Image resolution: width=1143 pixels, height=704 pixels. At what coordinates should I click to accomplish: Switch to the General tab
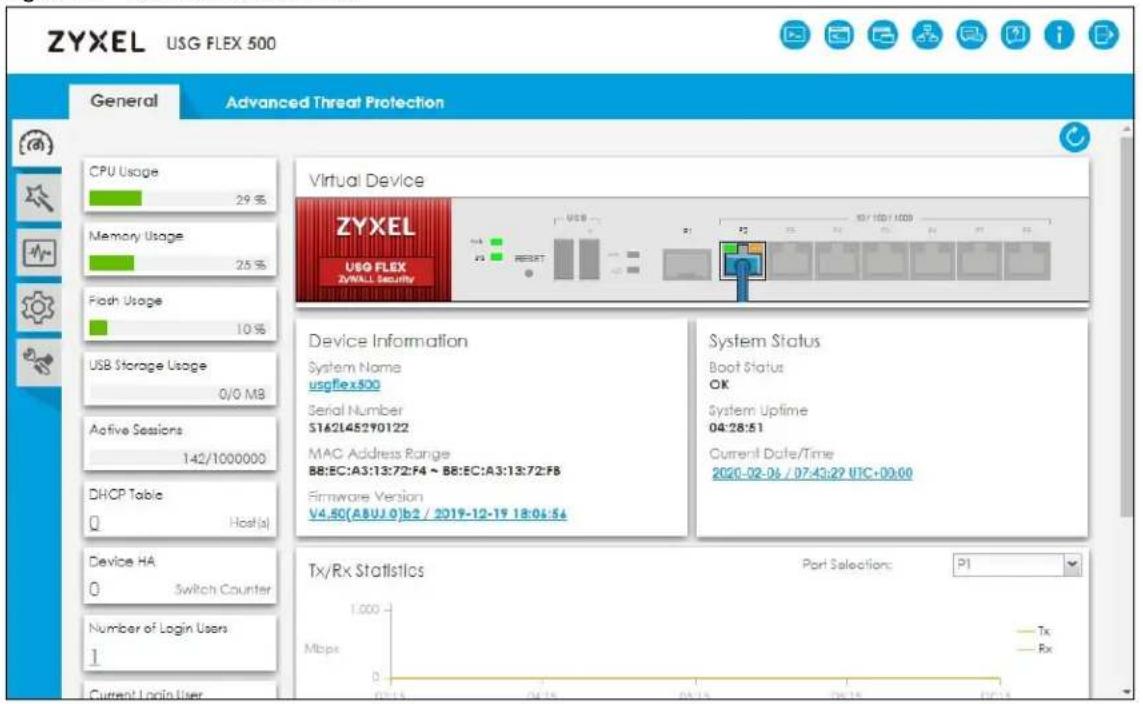124,101
